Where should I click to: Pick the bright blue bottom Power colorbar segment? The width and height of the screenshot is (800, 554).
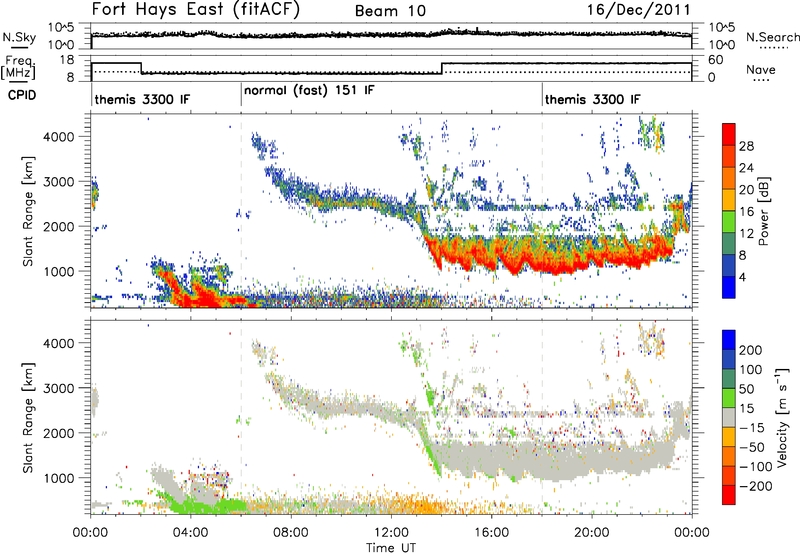pyautogui.click(x=729, y=288)
